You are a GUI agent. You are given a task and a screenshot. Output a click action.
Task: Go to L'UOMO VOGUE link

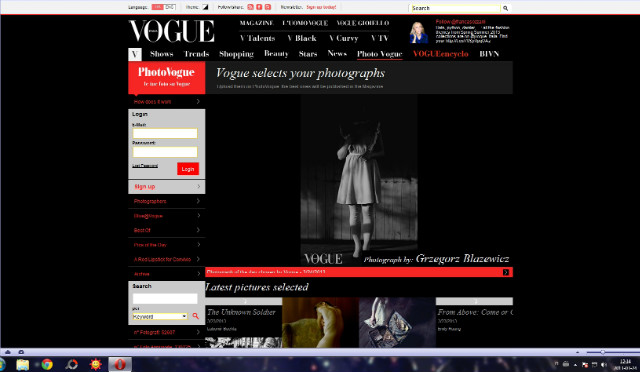pos(305,23)
